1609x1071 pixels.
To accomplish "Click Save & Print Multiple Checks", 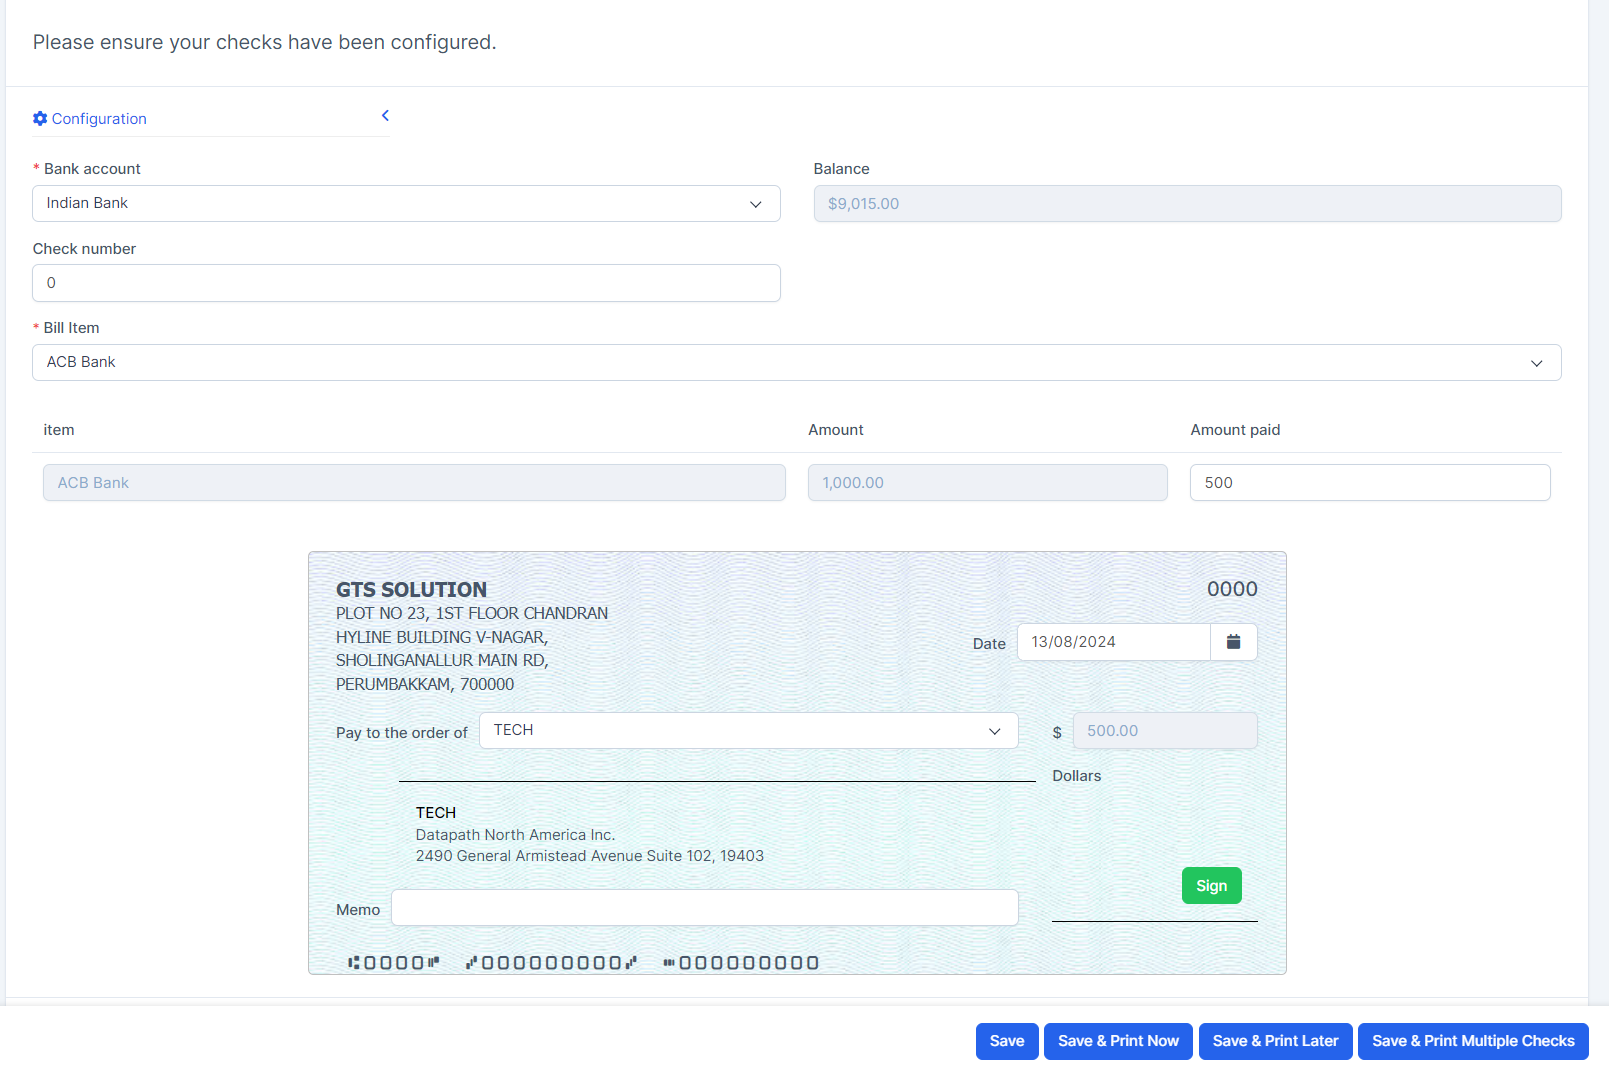I will pos(1473,1041).
